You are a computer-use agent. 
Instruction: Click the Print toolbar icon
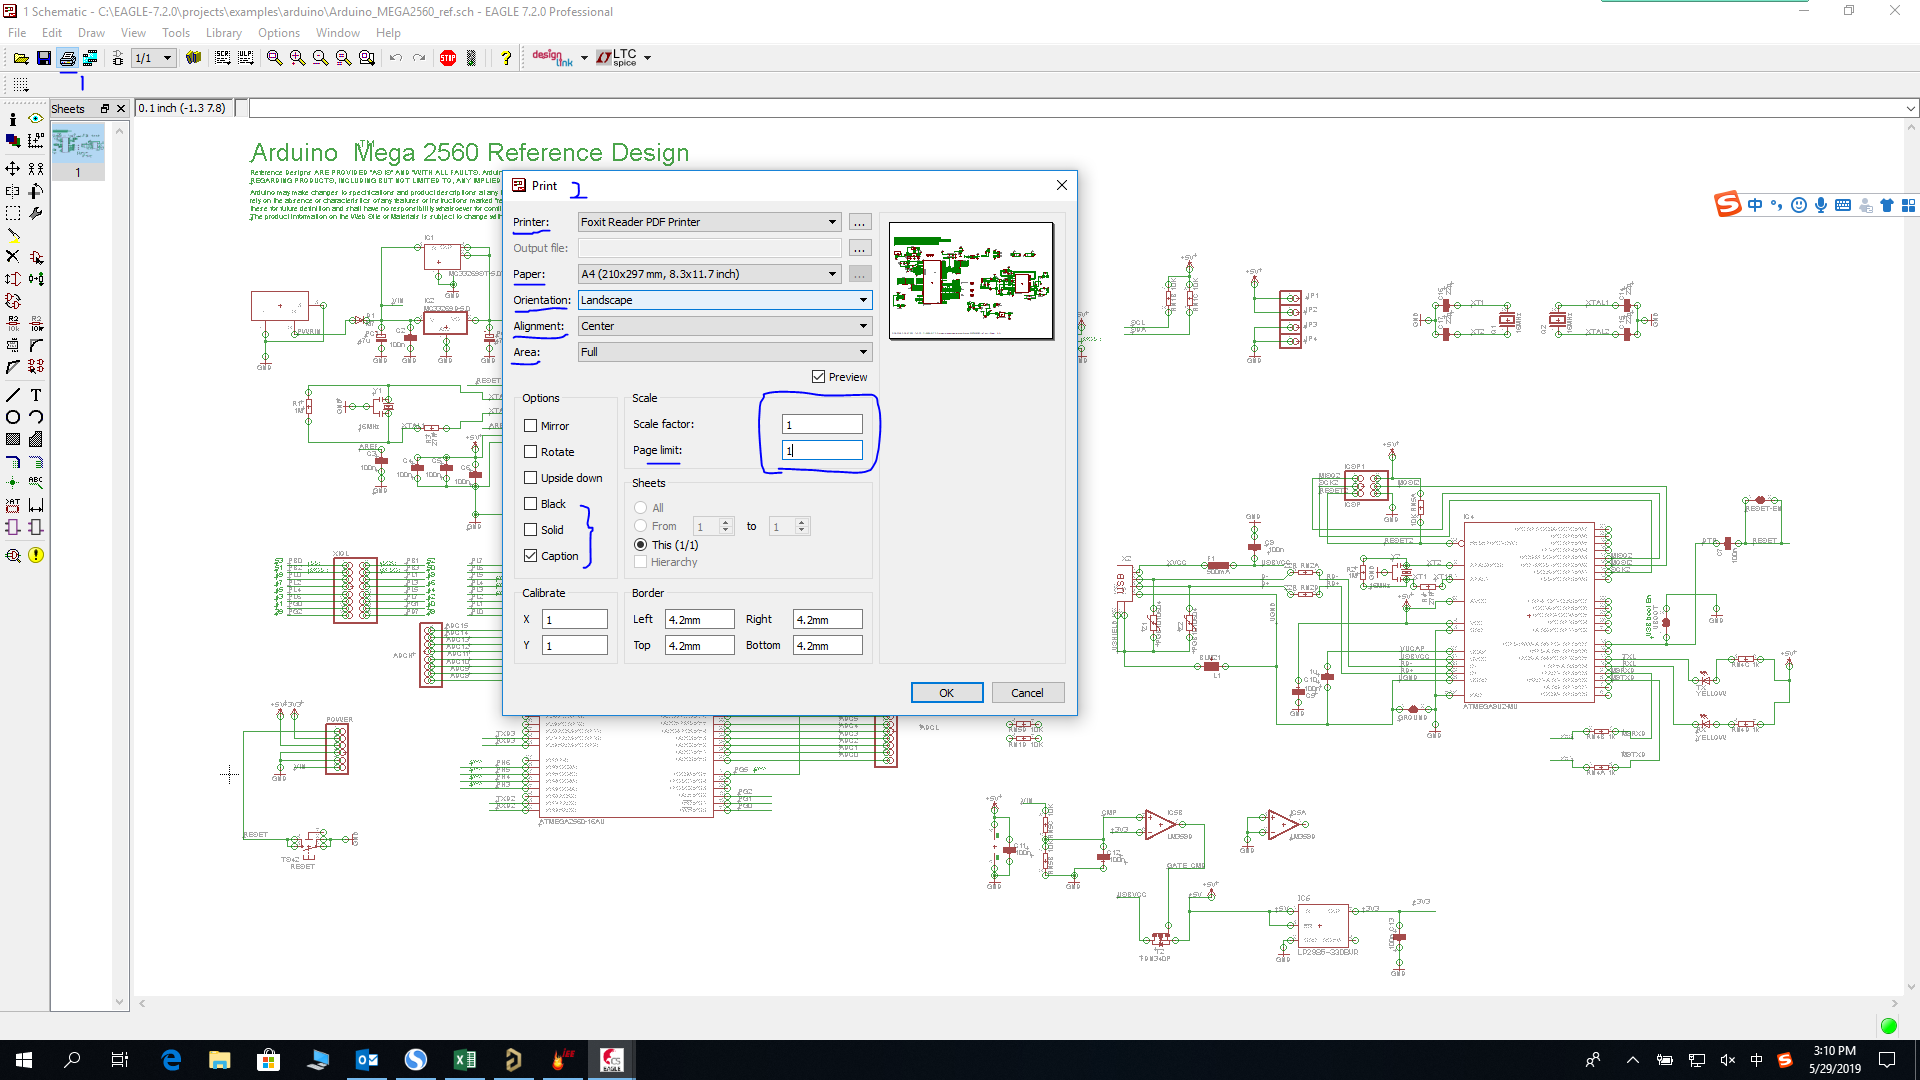[x=67, y=58]
